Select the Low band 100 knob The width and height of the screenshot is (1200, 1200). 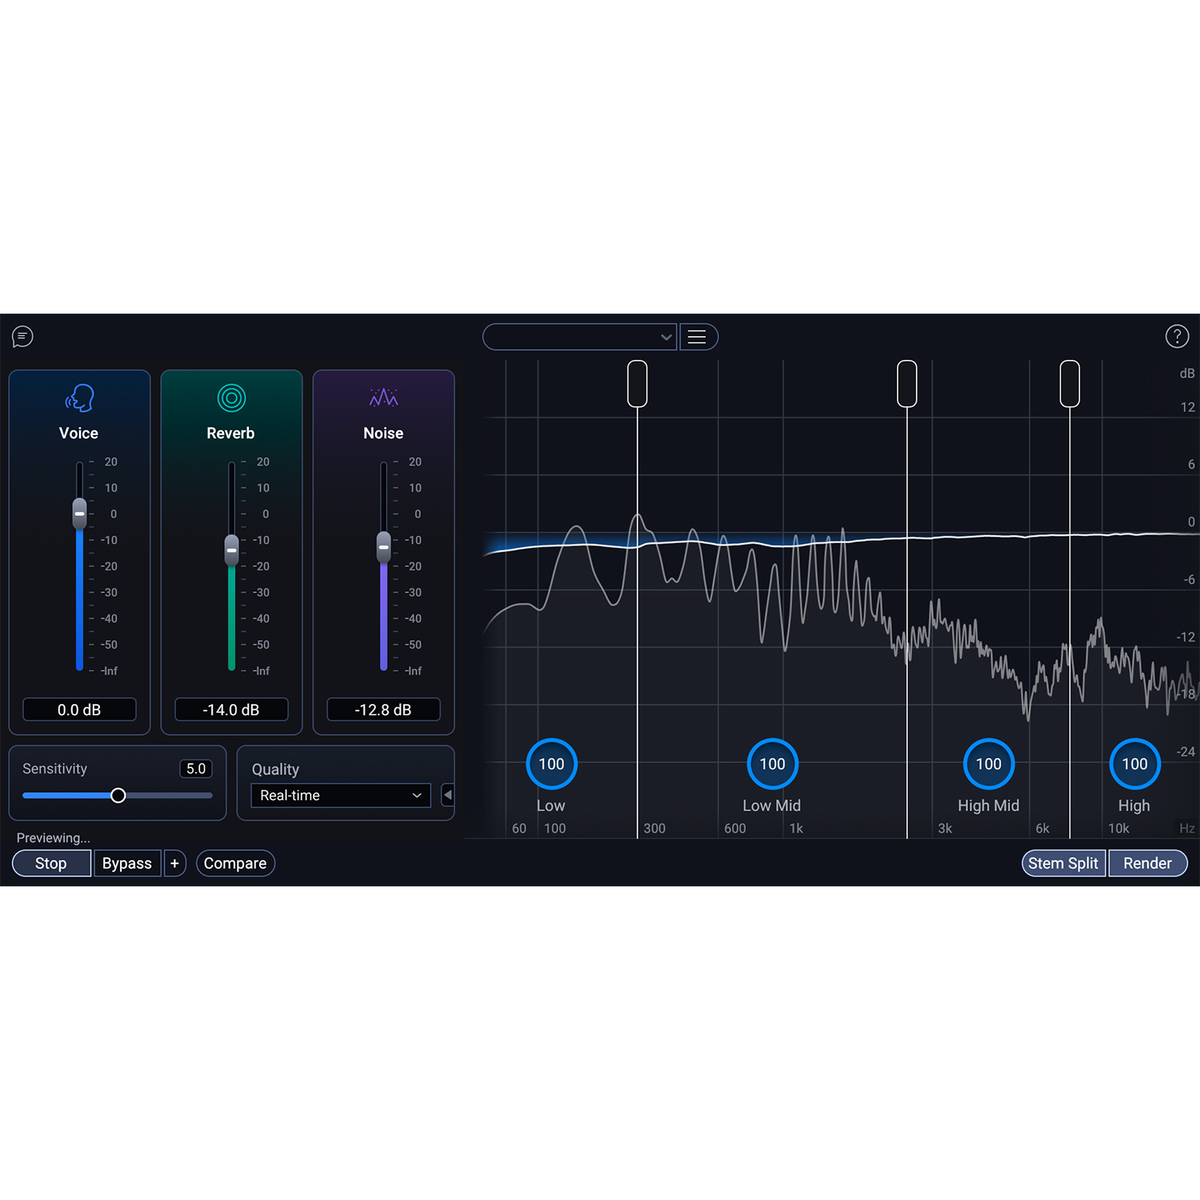click(x=551, y=764)
